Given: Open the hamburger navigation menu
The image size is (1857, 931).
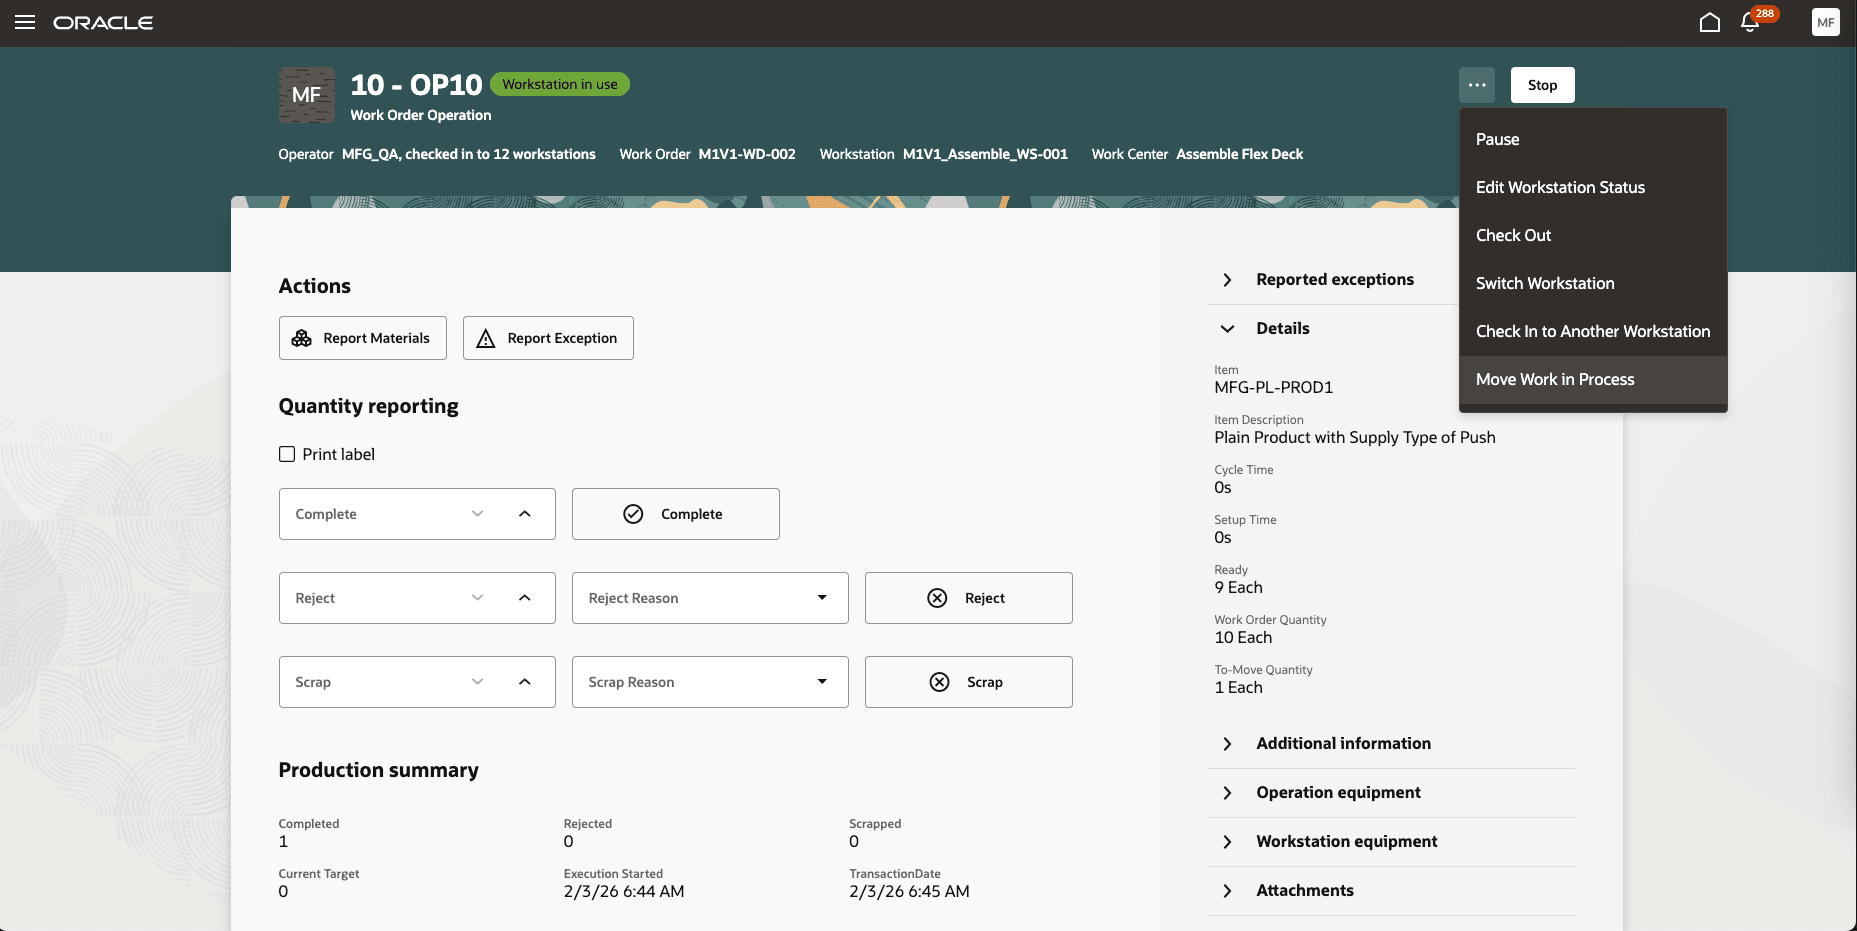Looking at the screenshot, I should pos(25,22).
